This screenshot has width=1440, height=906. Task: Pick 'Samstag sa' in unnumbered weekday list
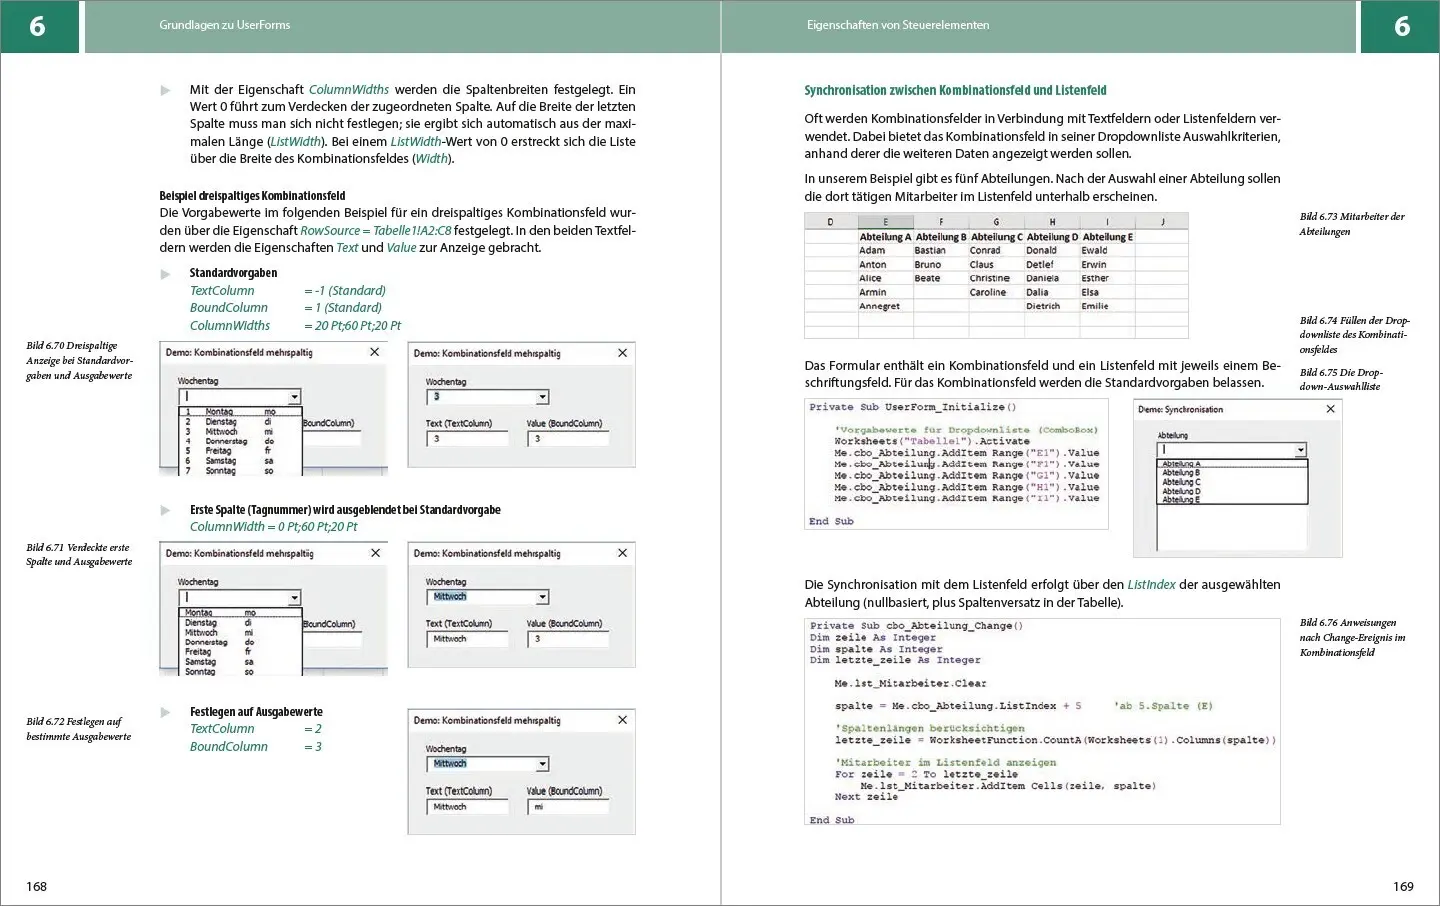240,662
